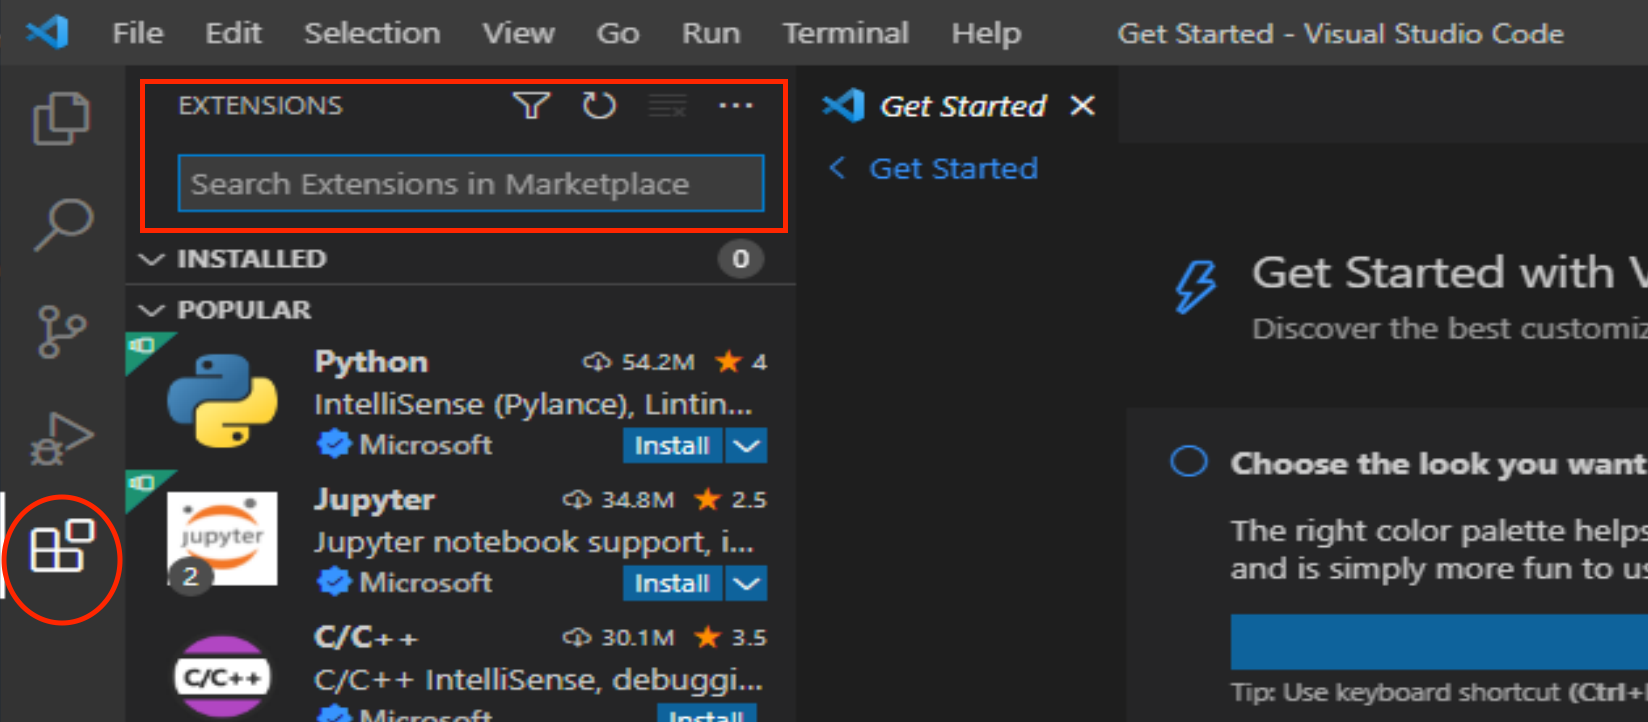Open the View menu
Screen dimensions: 1648x722
click(519, 33)
